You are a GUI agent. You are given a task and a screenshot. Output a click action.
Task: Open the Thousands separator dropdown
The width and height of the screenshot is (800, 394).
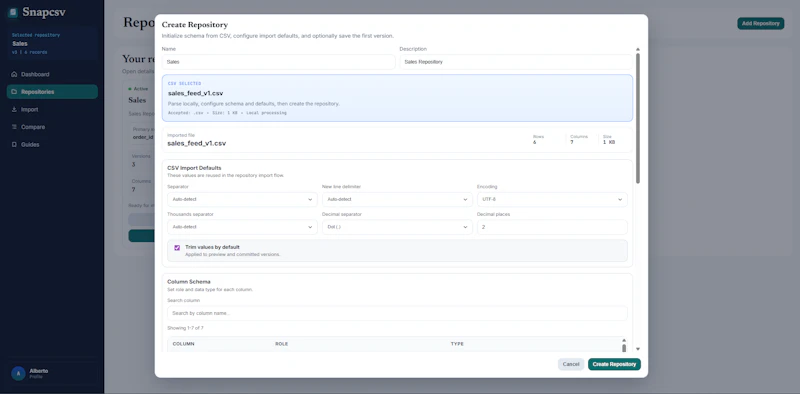tap(242, 227)
